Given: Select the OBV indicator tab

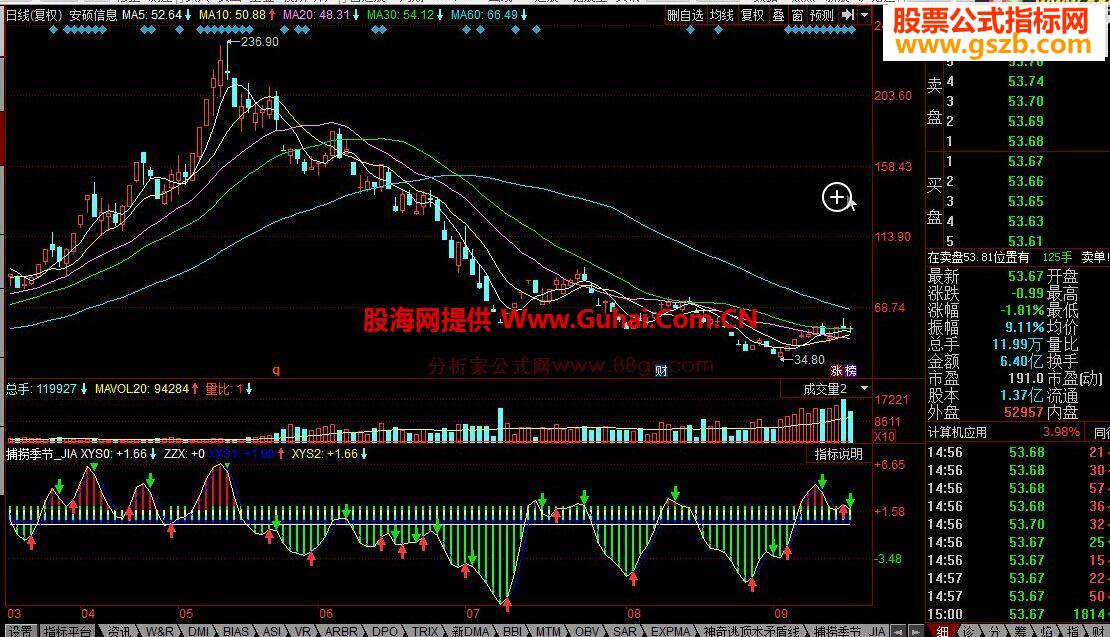Looking at the screenshot, I should pos(586,631).
